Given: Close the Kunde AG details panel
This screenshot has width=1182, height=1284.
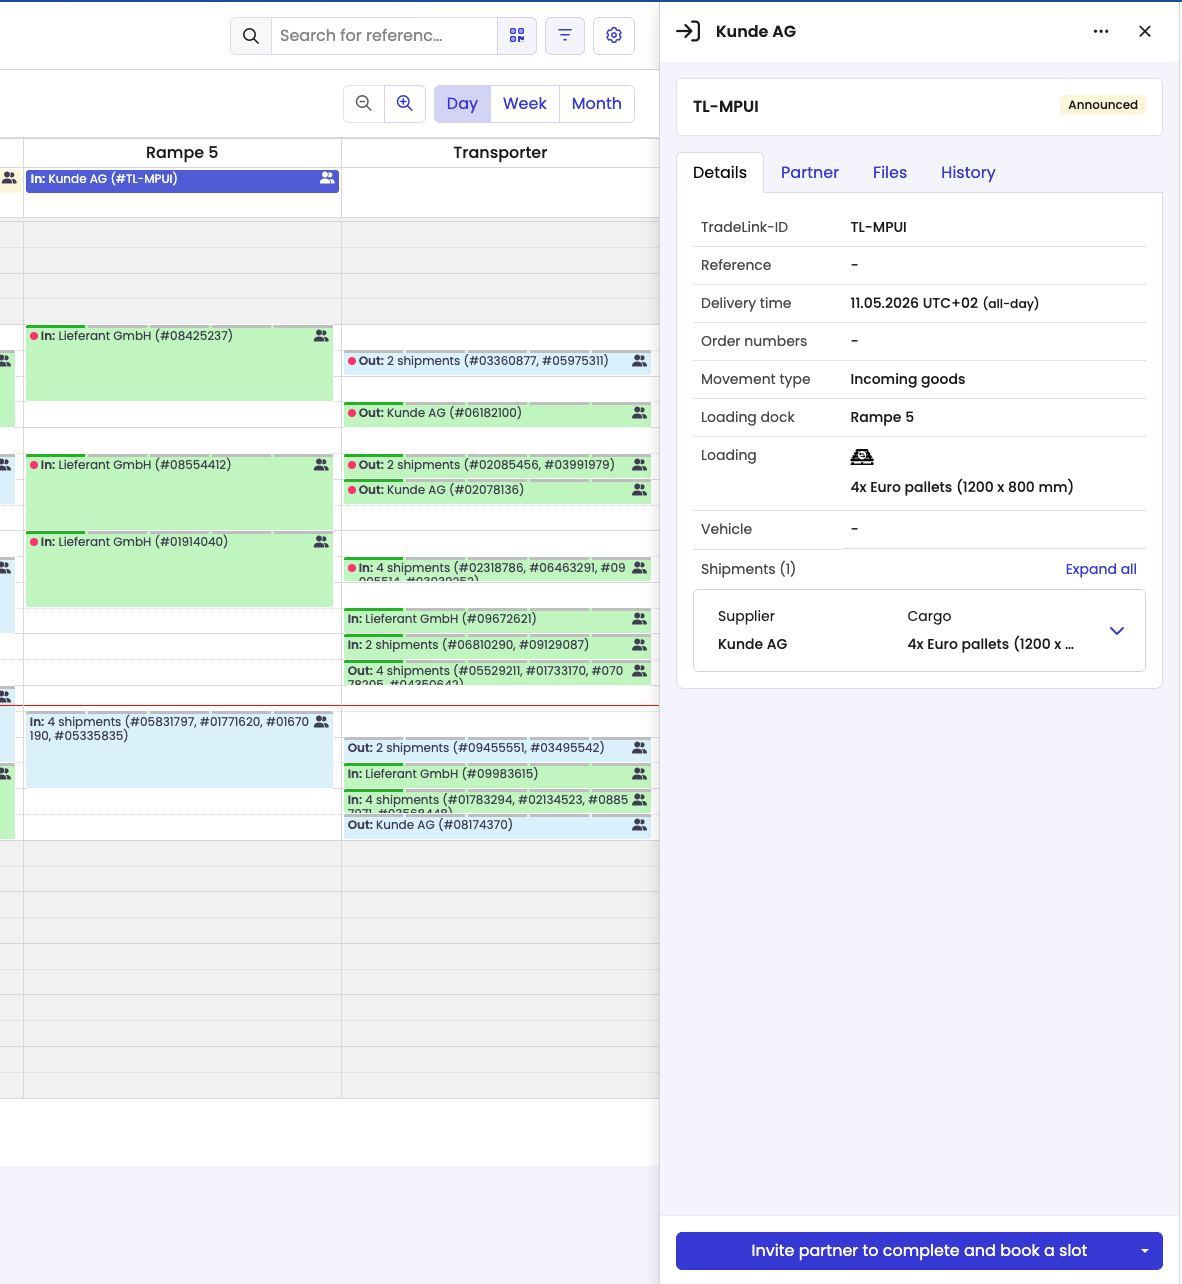Looking at the screenshot, I should point(1145,31).
